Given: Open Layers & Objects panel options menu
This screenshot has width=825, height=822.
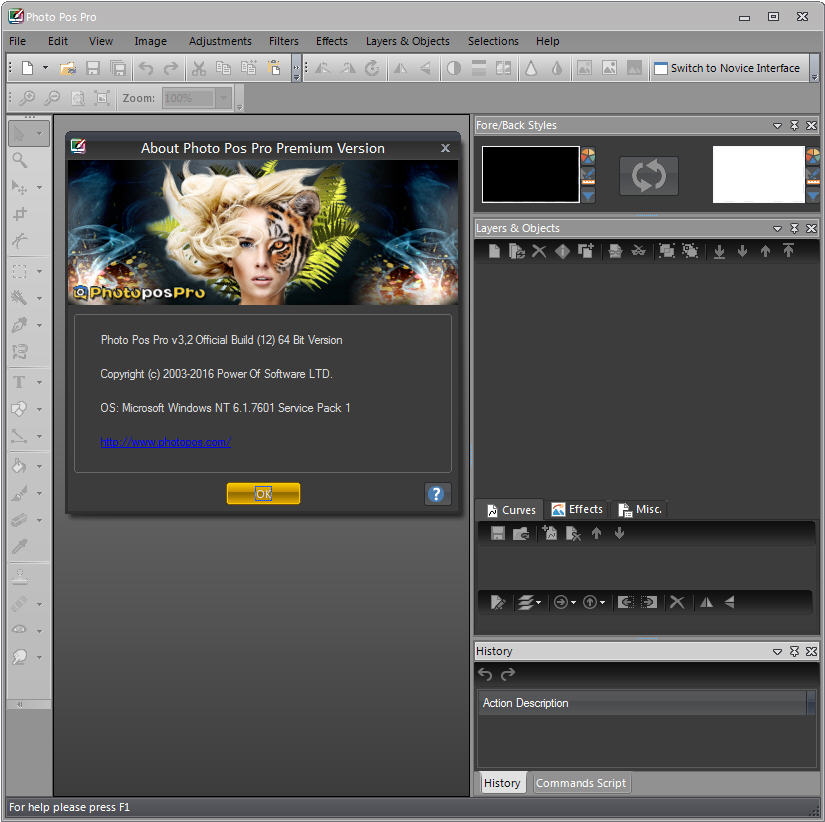Looking at the screenshot, I should click(777, 228).
